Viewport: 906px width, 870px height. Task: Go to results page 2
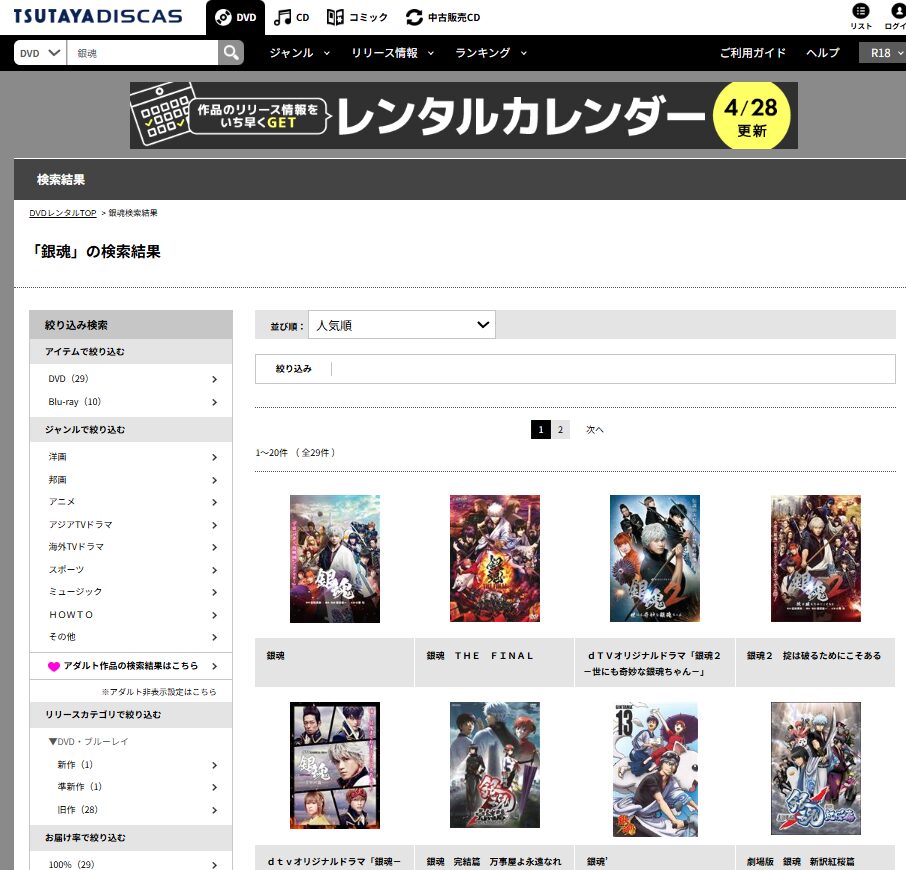pos(560,429)
